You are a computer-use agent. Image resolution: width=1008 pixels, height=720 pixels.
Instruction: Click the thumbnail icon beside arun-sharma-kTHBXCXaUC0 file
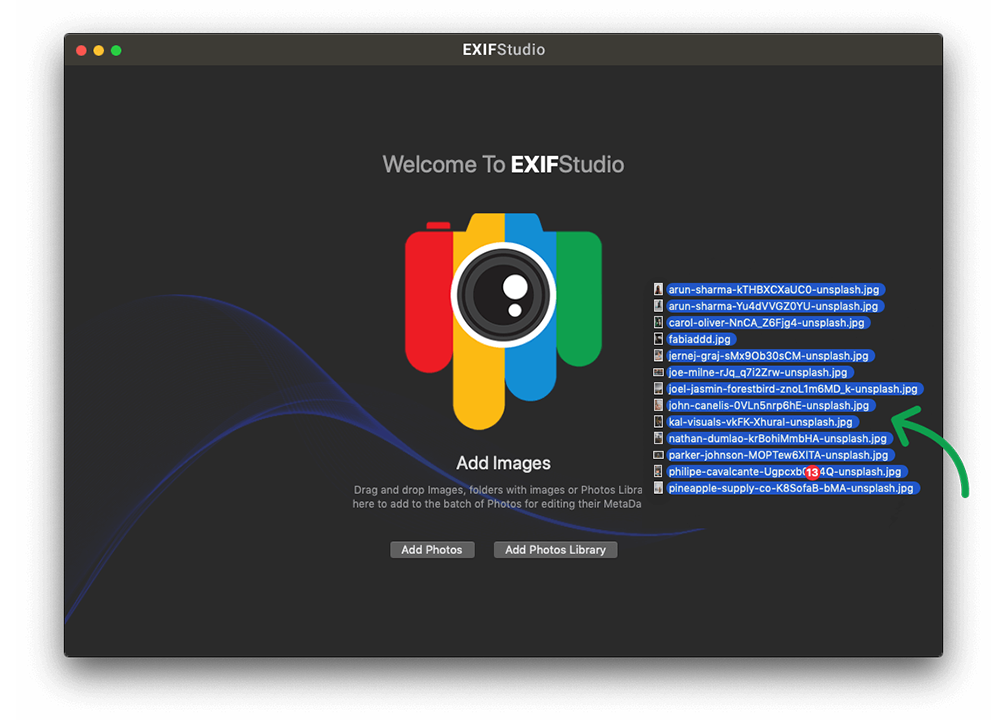click(658, 289)
